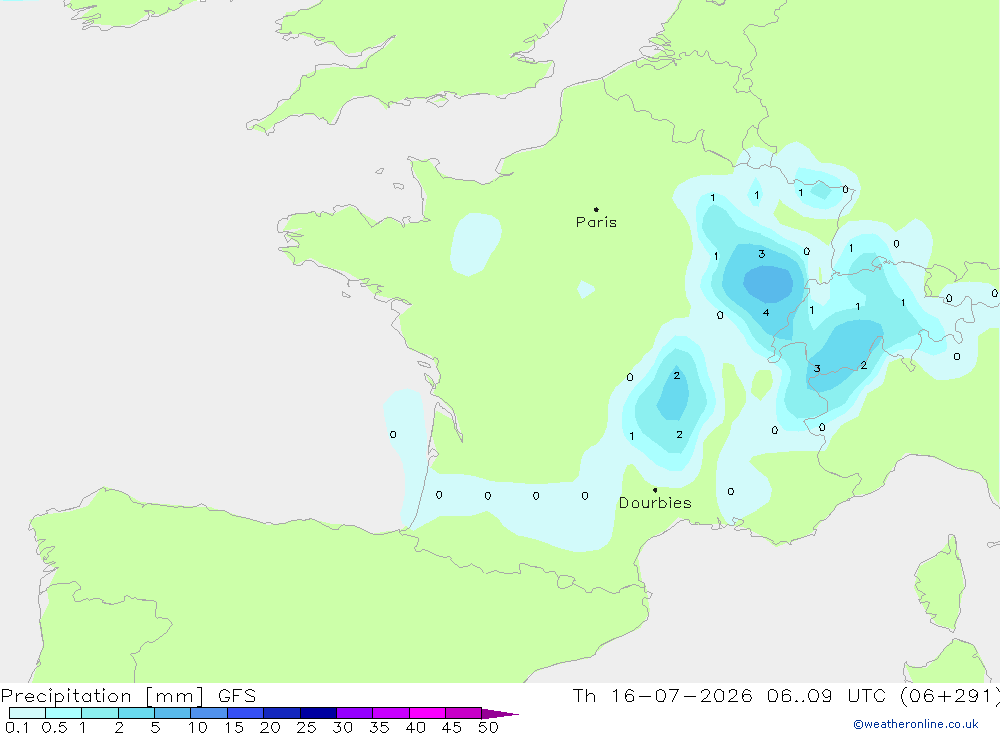This screenshot has width=1000, height=733.
Task: Click the legend label 35
Action: click(x=379, y=727)
